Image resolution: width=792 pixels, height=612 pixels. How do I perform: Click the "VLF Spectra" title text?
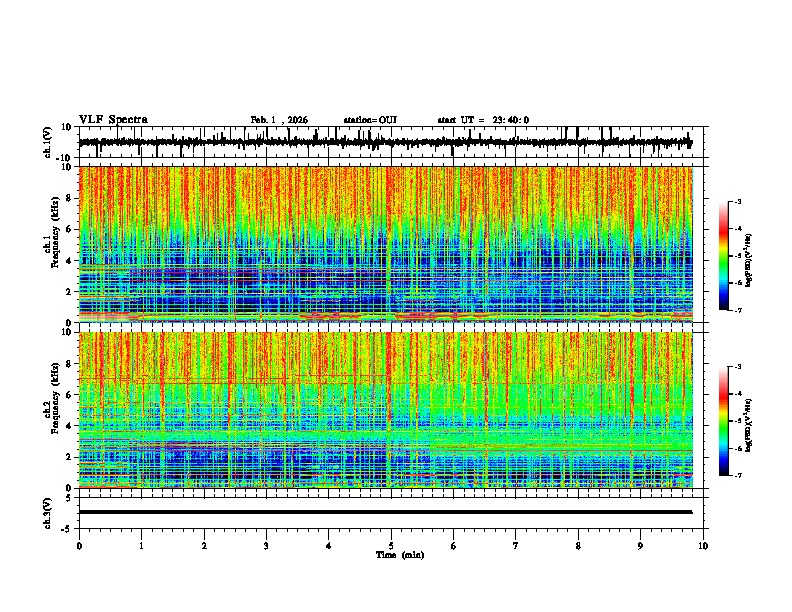pyautogui.click(x=113, y=120)
